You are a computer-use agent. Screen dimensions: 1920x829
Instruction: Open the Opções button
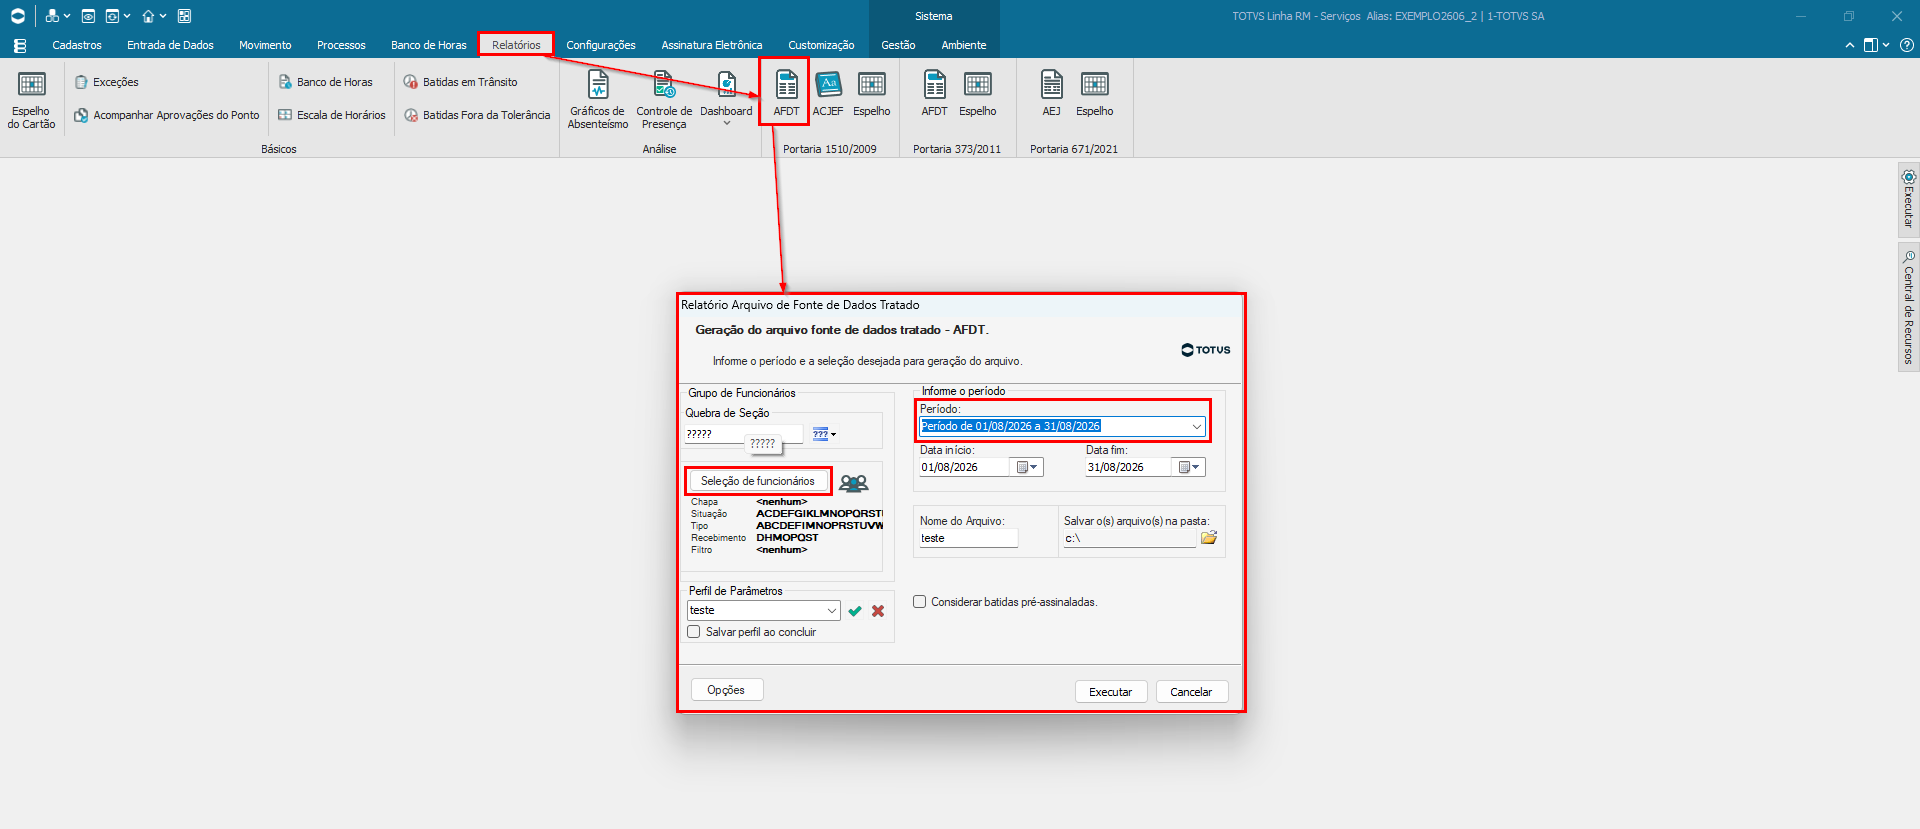(726, 690)
